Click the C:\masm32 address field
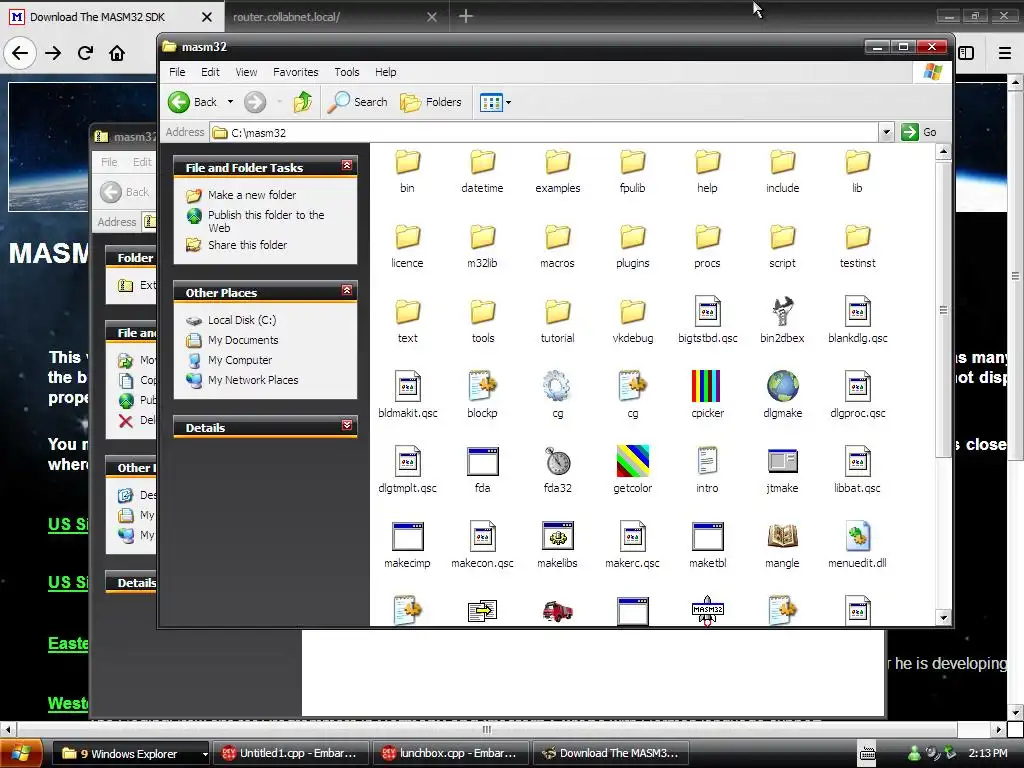Image resolution: width=1024 pixels, height=768 pixels. point(545,133)
